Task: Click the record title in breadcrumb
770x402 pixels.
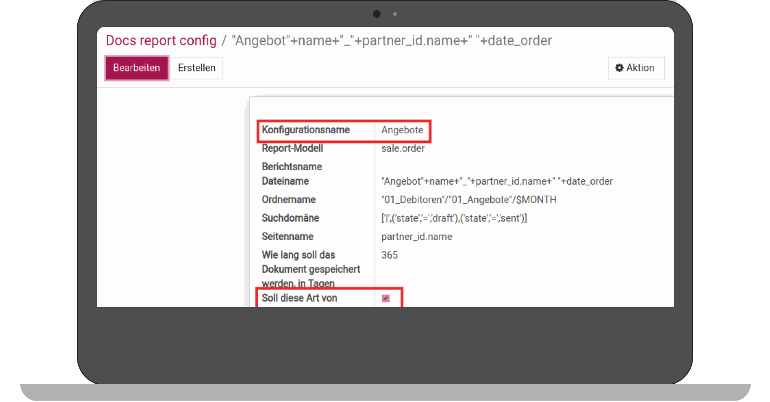Action: tap(392, 41)
